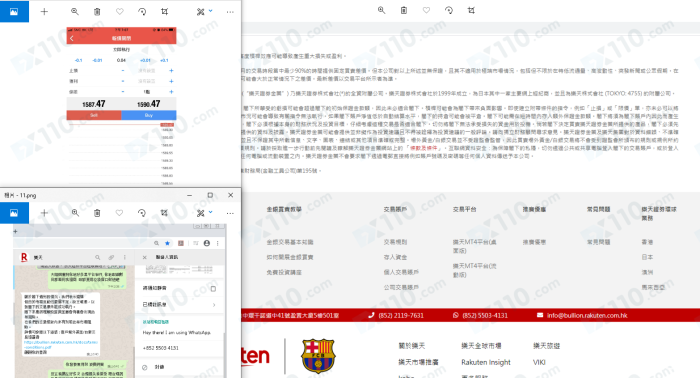This screenshot has width=700, height=378.
Task: Click the FC Barcelona crest logo
Action: [318, 356]
